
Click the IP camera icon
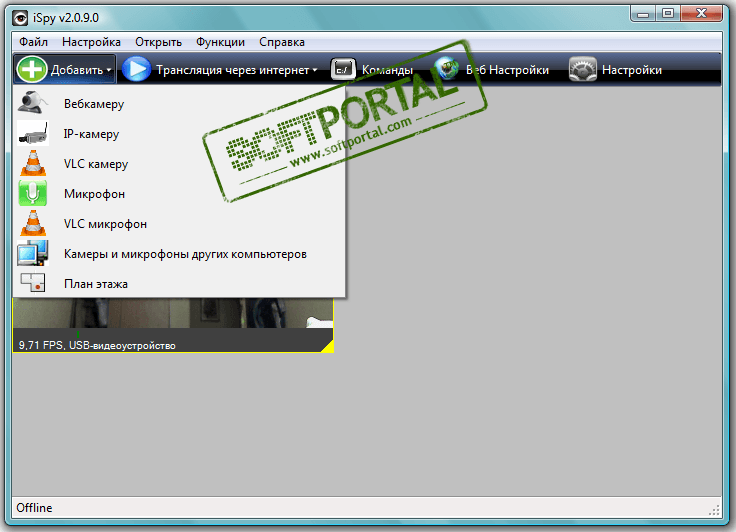[x=33, y=133]
